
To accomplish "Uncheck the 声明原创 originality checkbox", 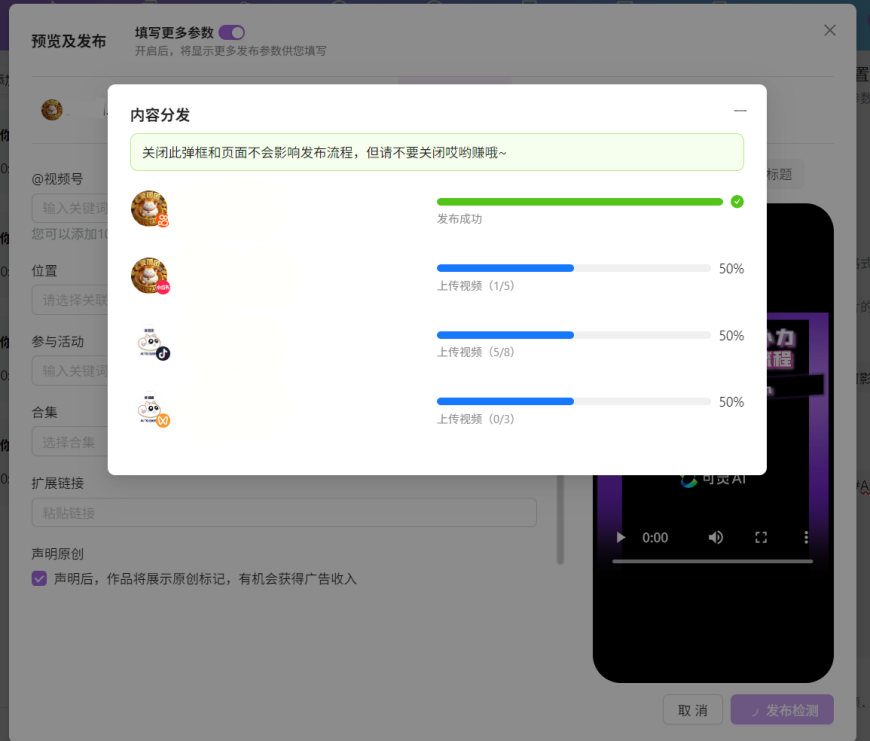I will click(x=37, y=578).
